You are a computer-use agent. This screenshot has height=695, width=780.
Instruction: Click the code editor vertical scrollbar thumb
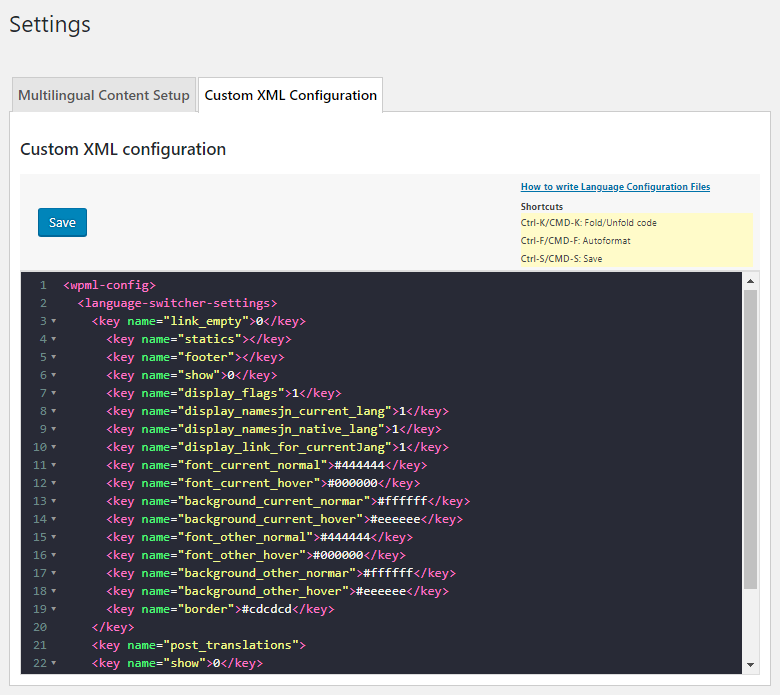[x=751, y=439]
